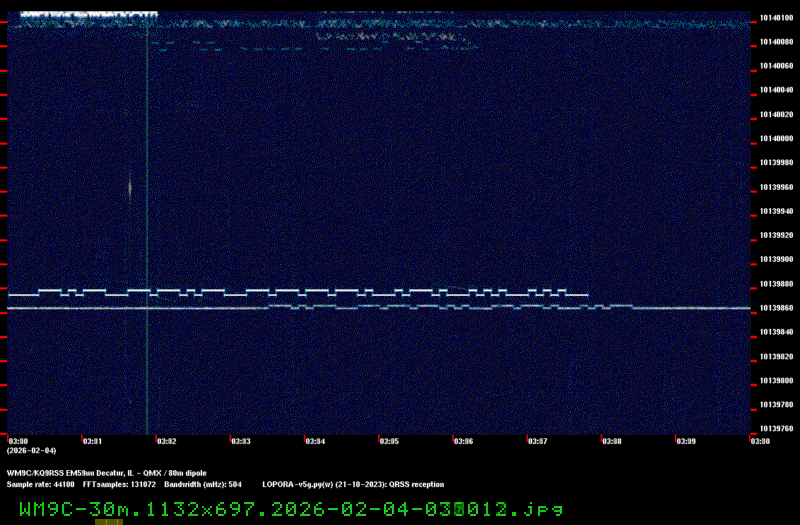Click the short bright blip near 10139960
The image size is (800, 525).
(129, 187)
